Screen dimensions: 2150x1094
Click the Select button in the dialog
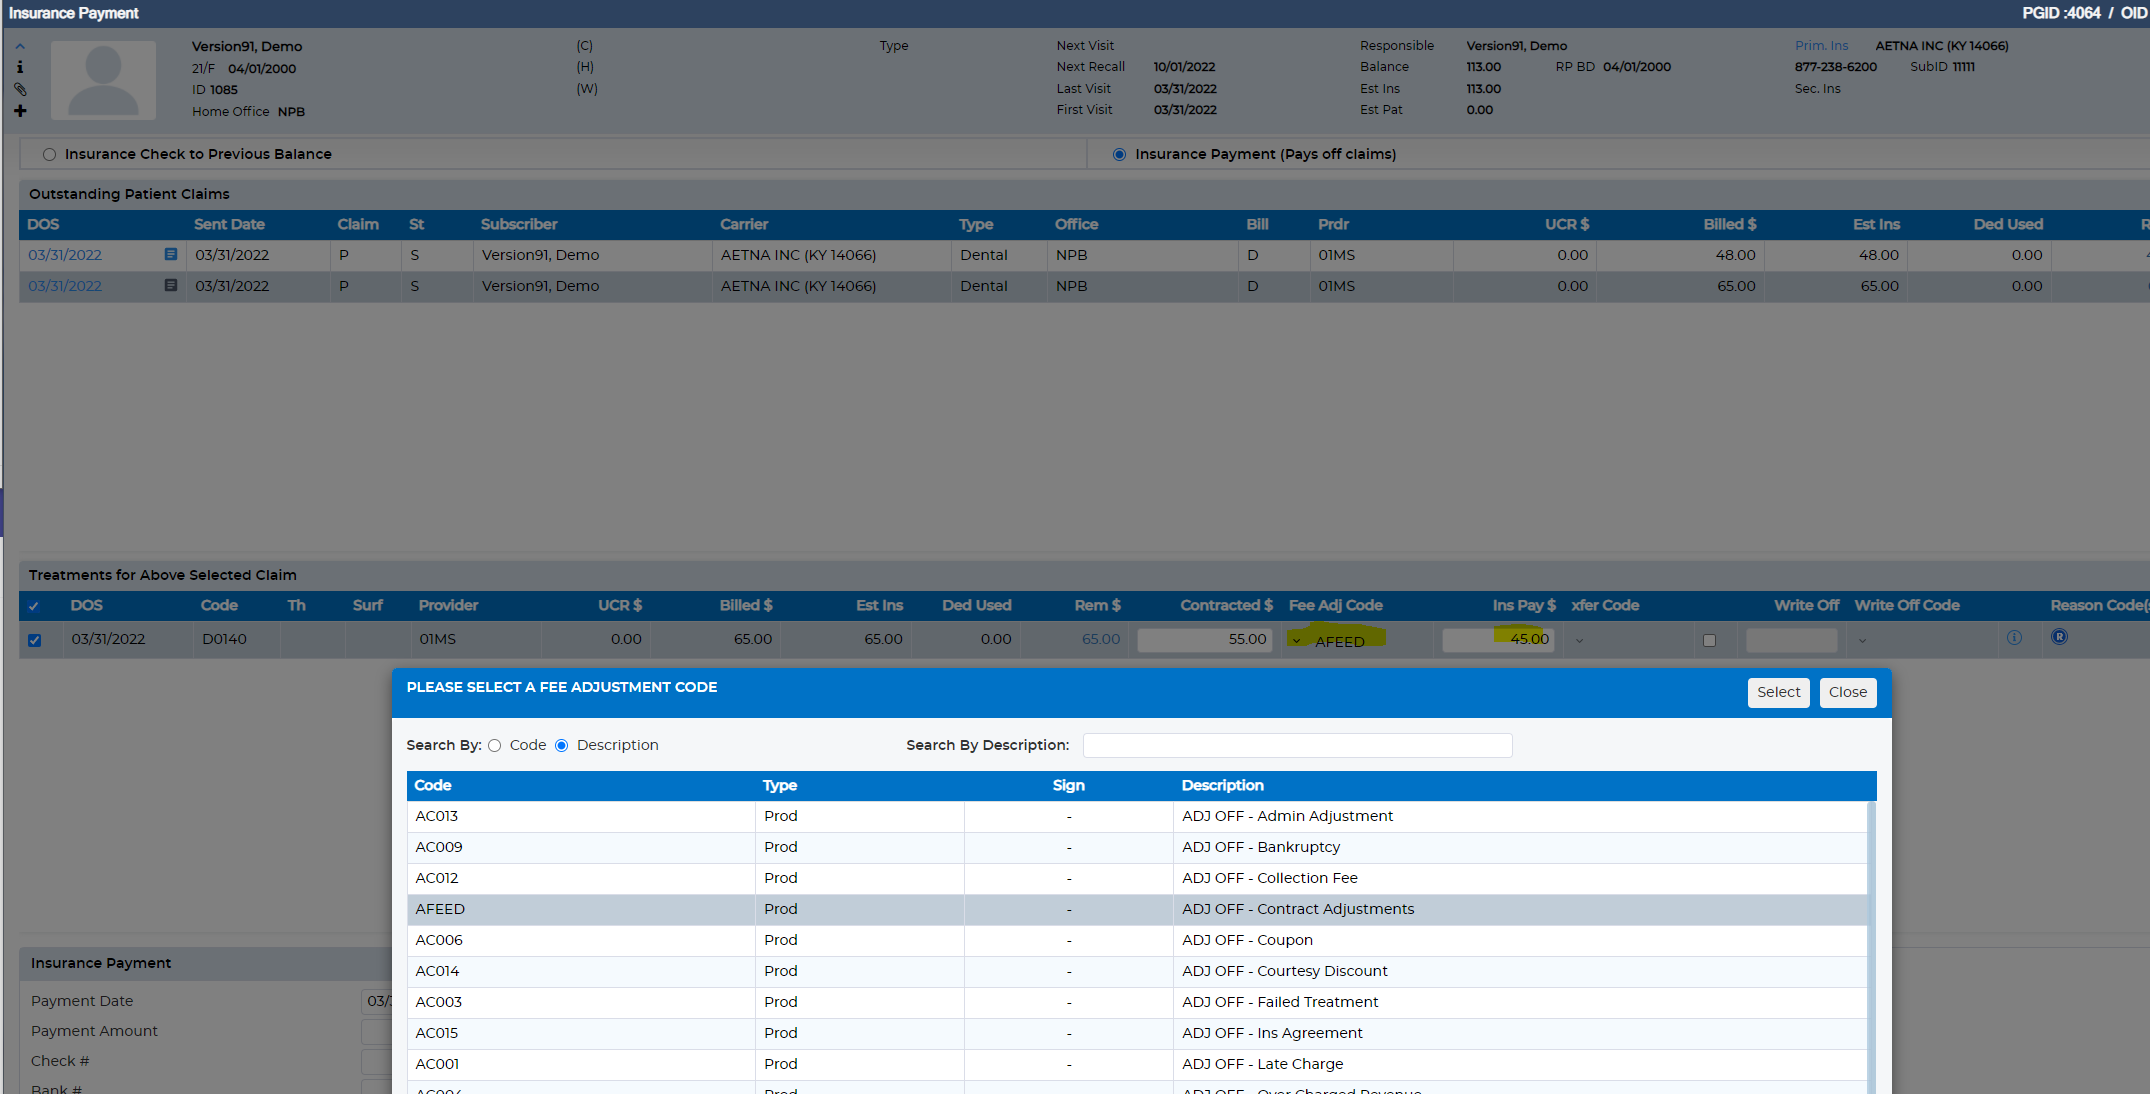[x=1778, y=692]
